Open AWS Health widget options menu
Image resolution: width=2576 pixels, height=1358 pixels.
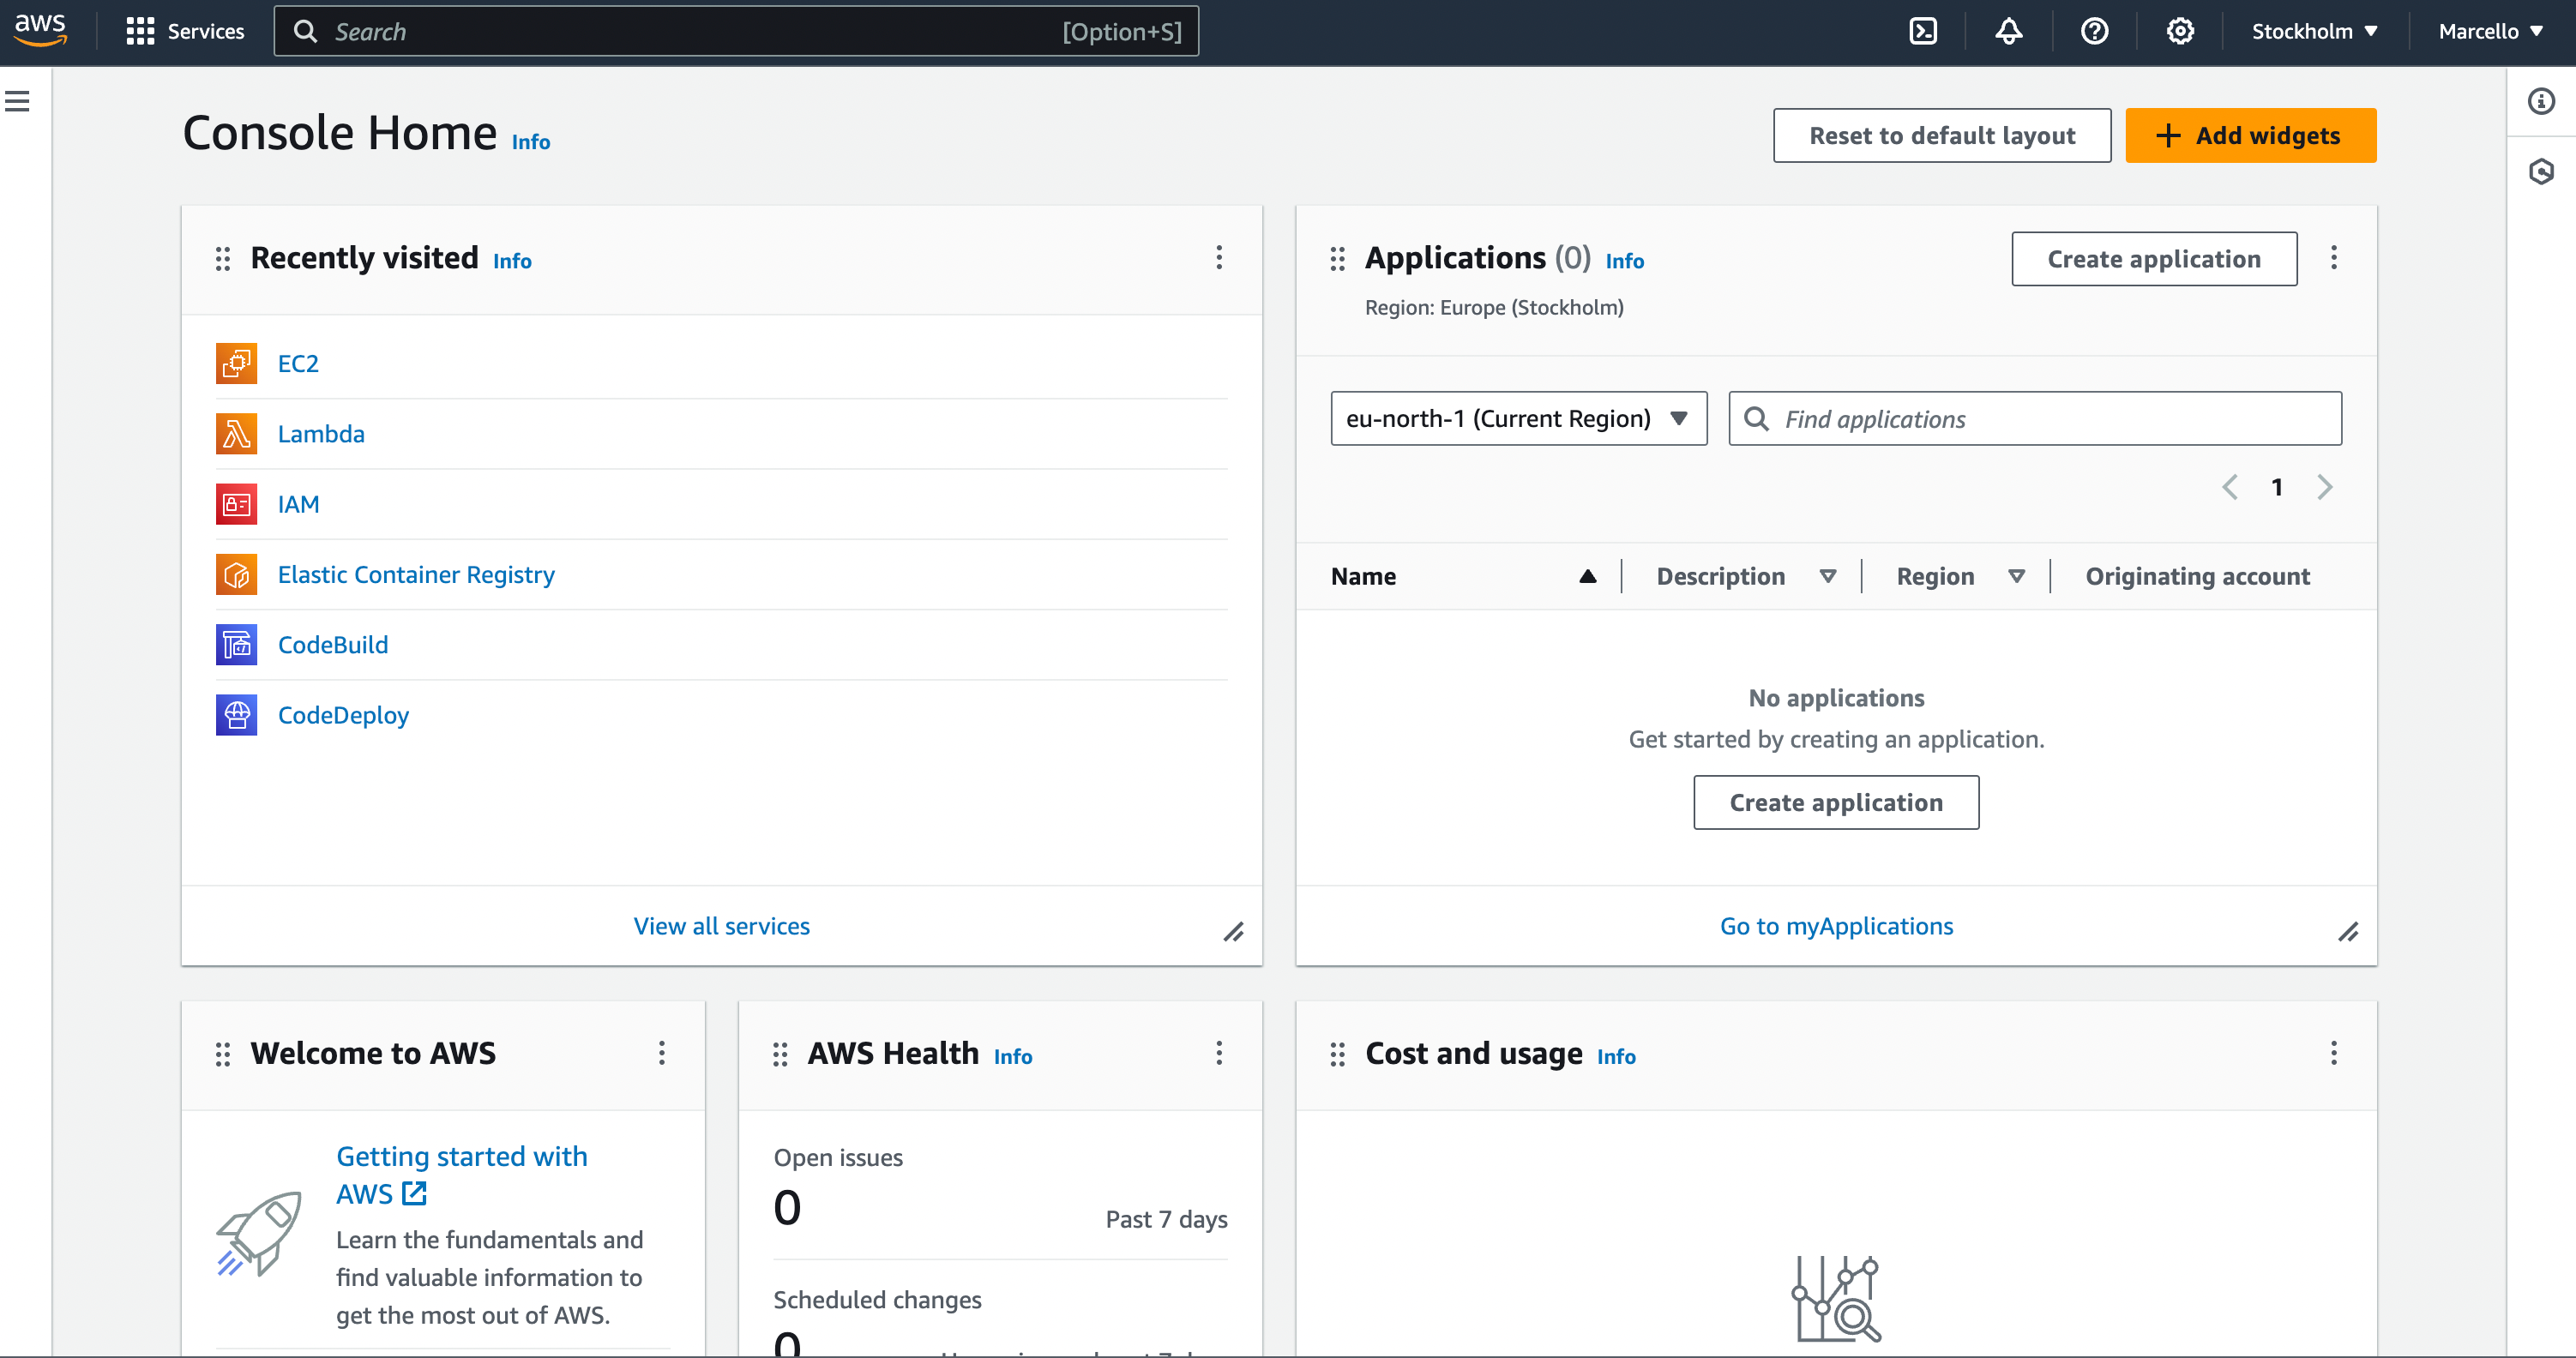pyautogui.click(x=1218, y=1052)
